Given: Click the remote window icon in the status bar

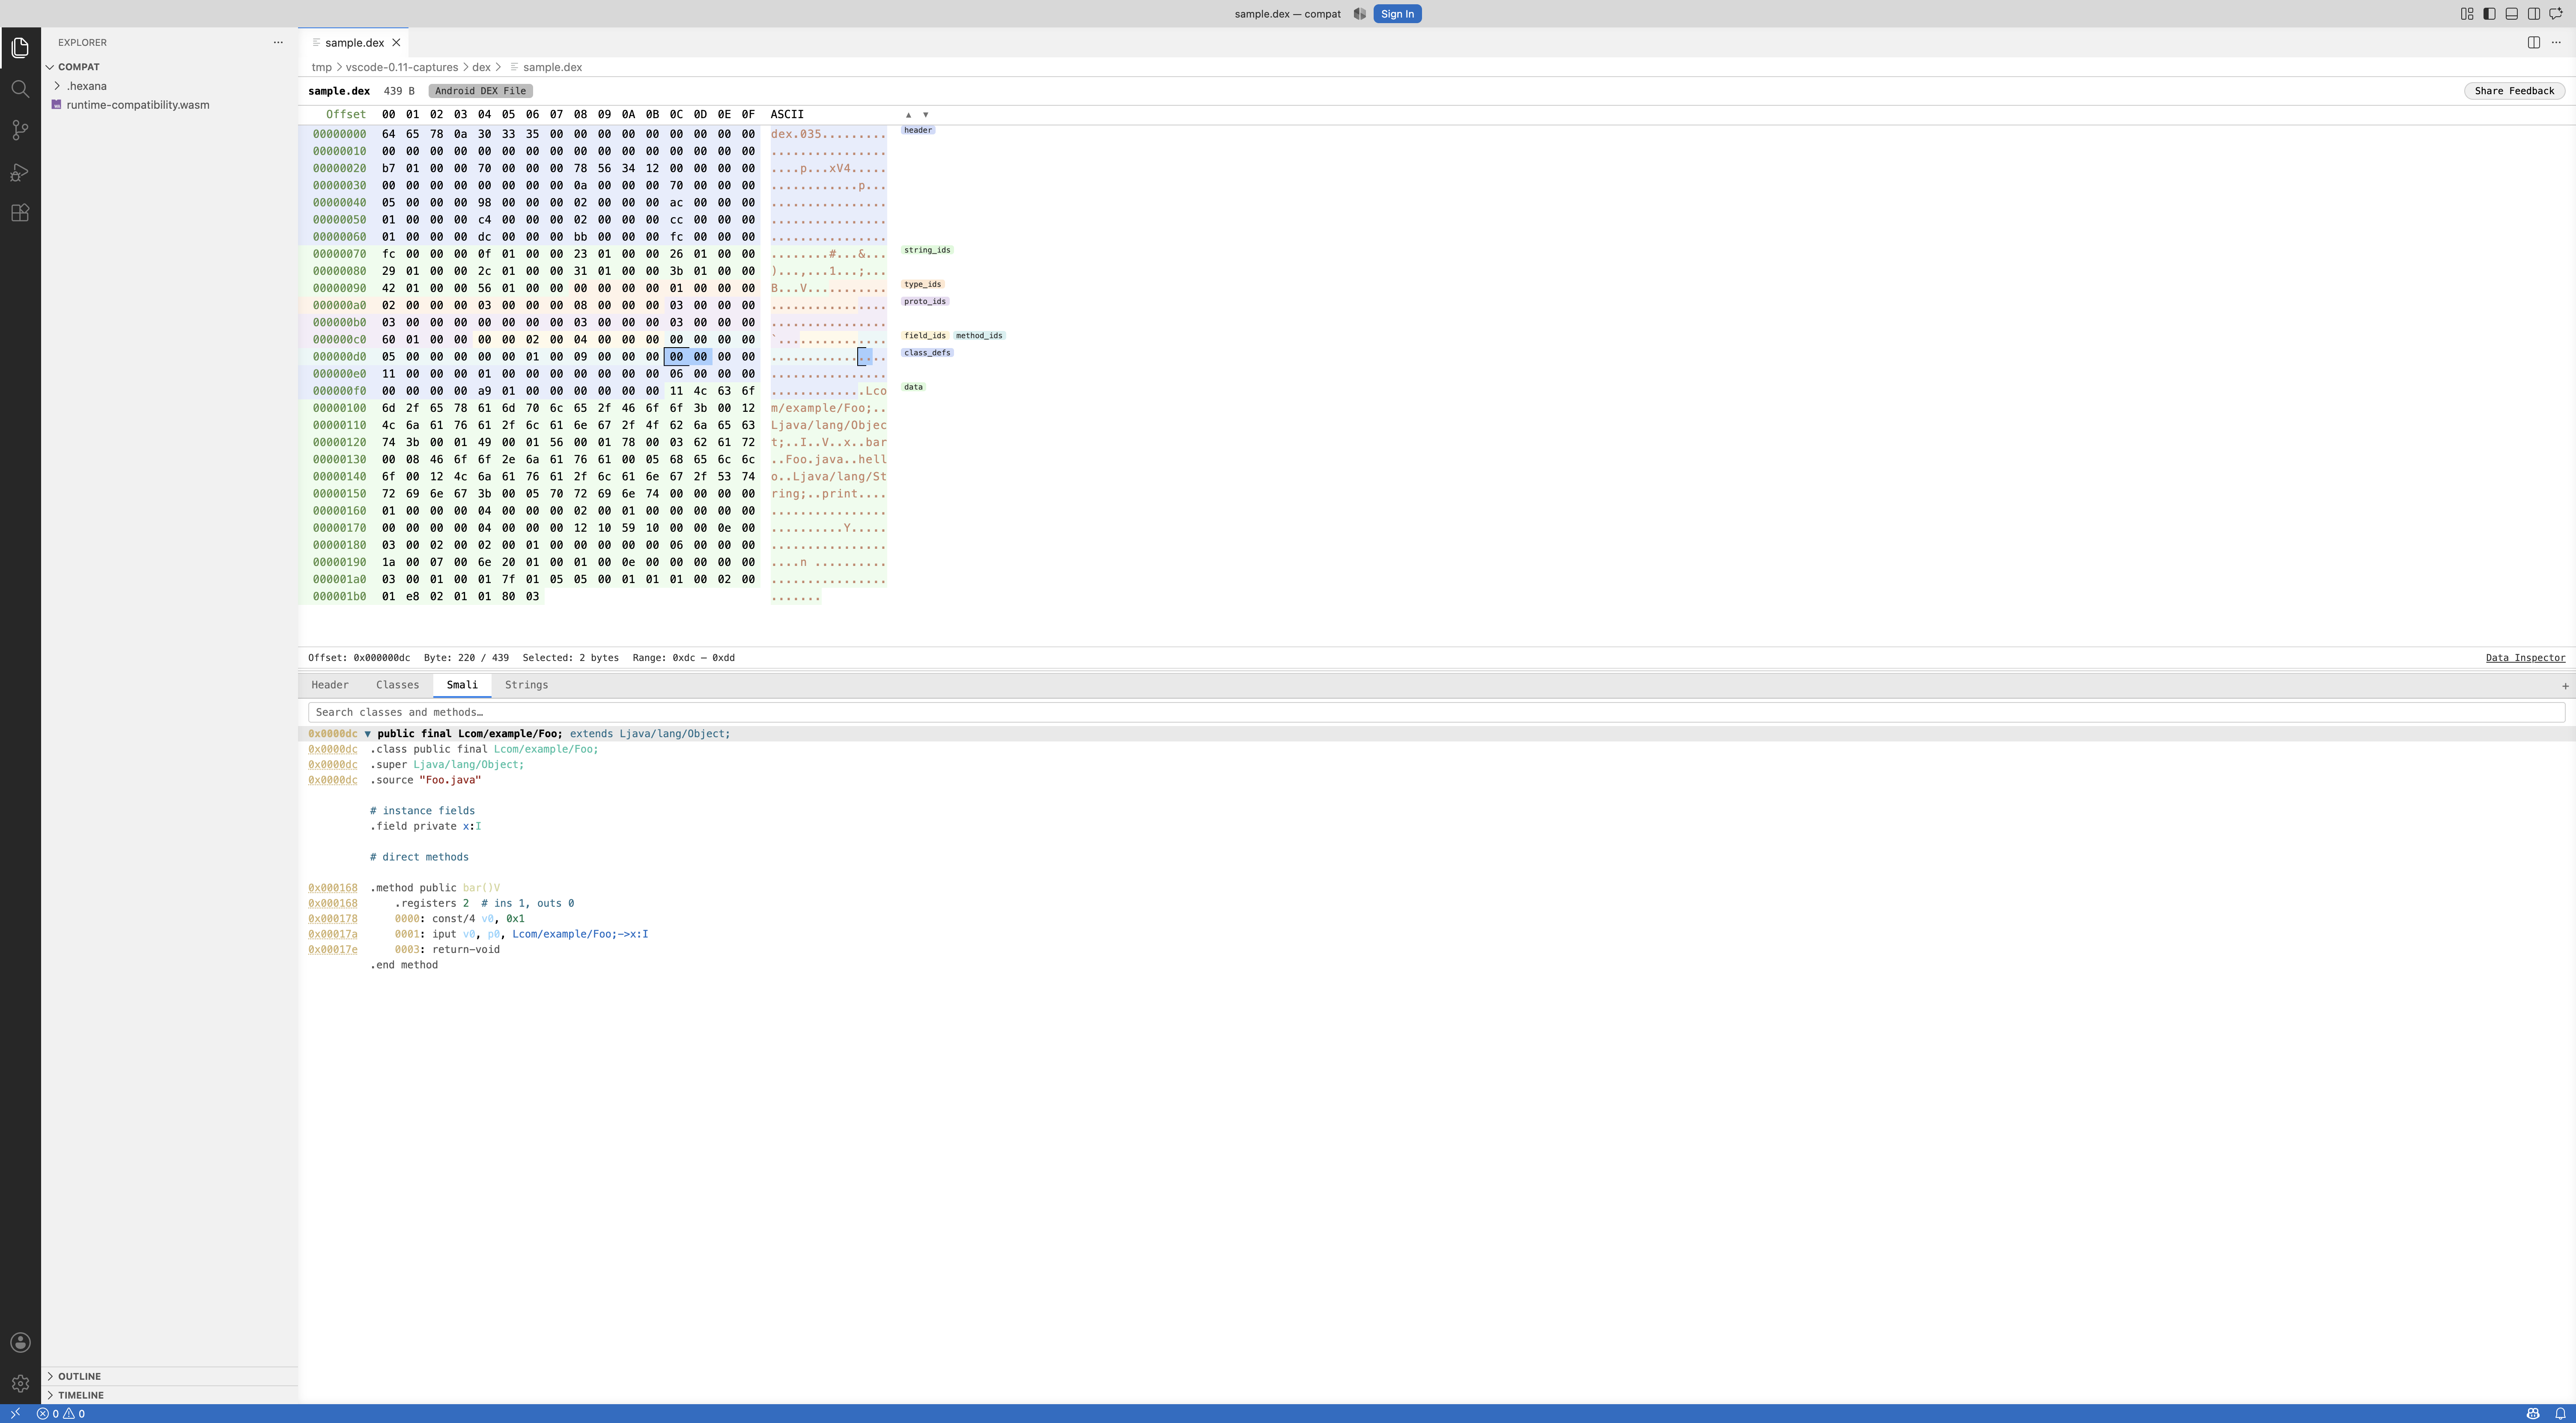Looking at the screenshot, I should [15, 1414].
